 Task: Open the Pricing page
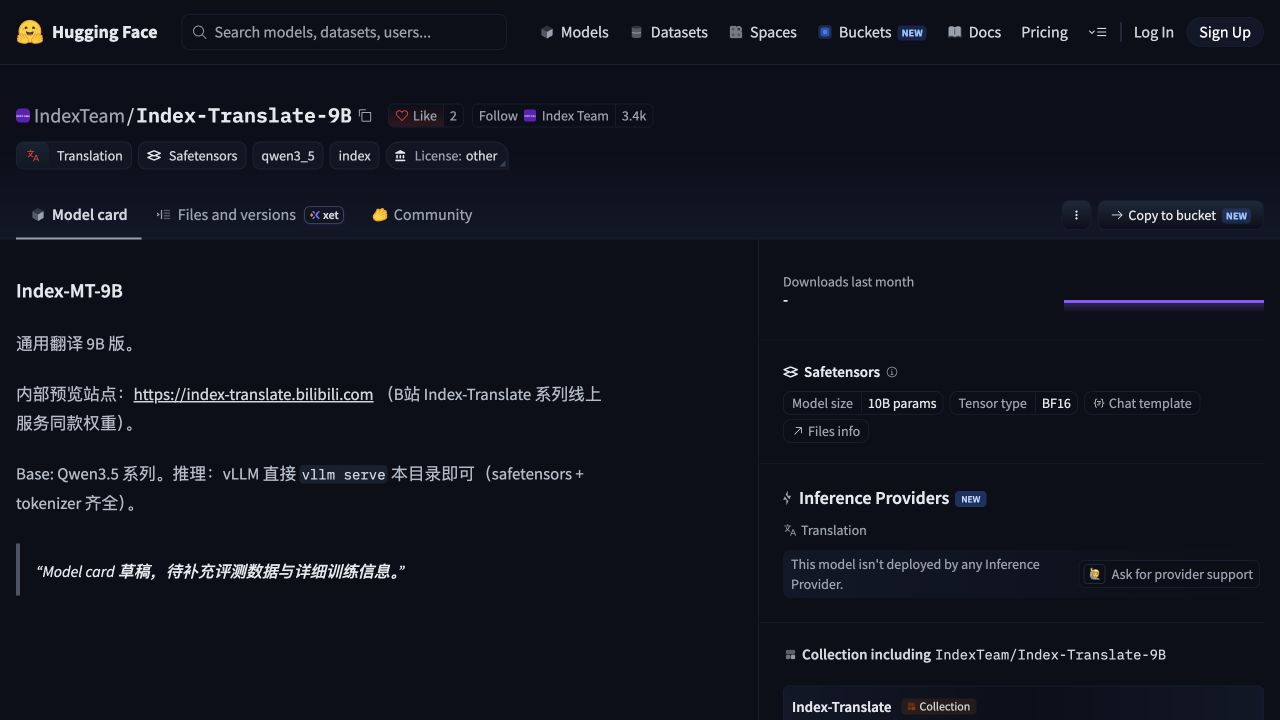click(1044, 32)
